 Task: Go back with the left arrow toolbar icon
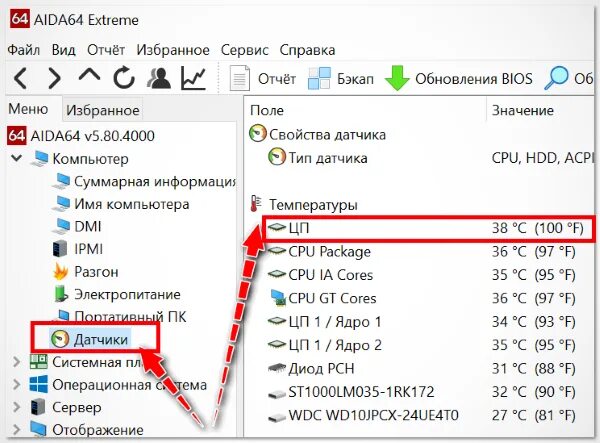point(20,78)
